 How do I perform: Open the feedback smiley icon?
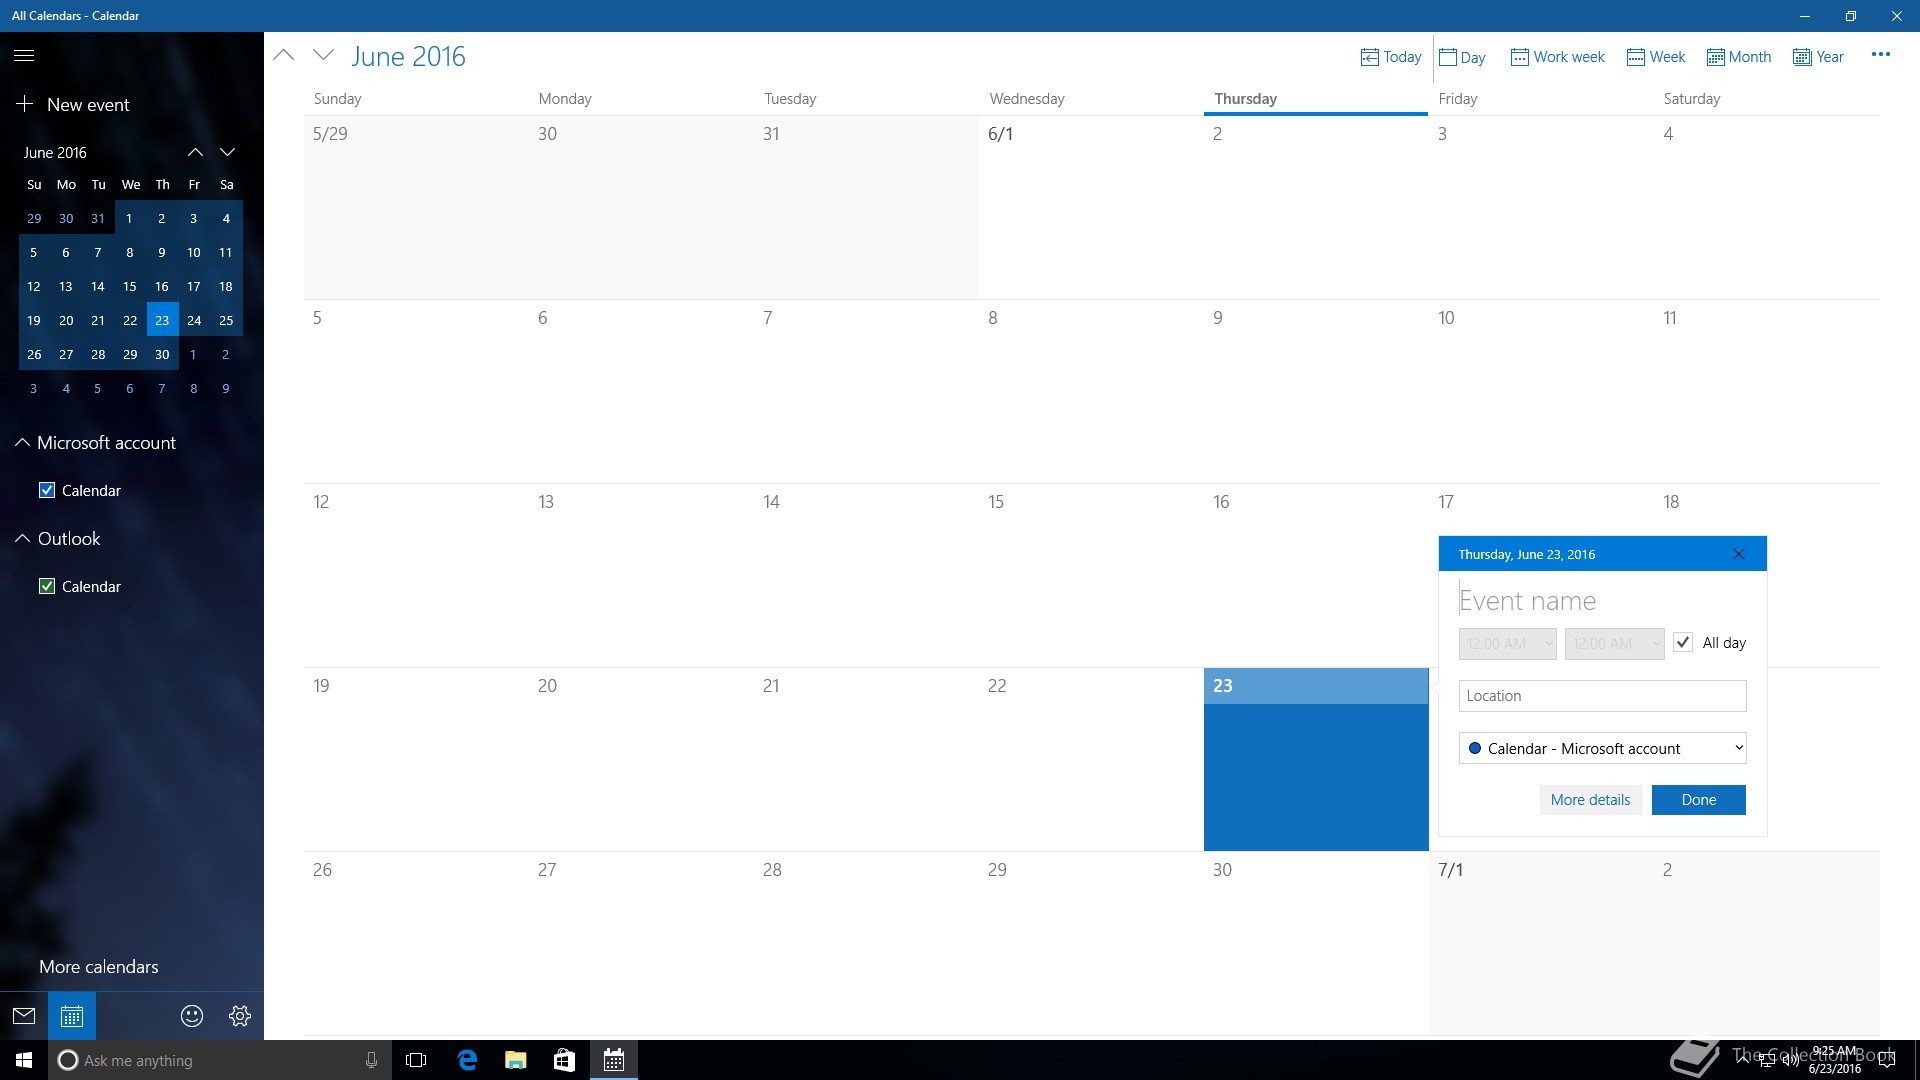[x=192, y=1016]
